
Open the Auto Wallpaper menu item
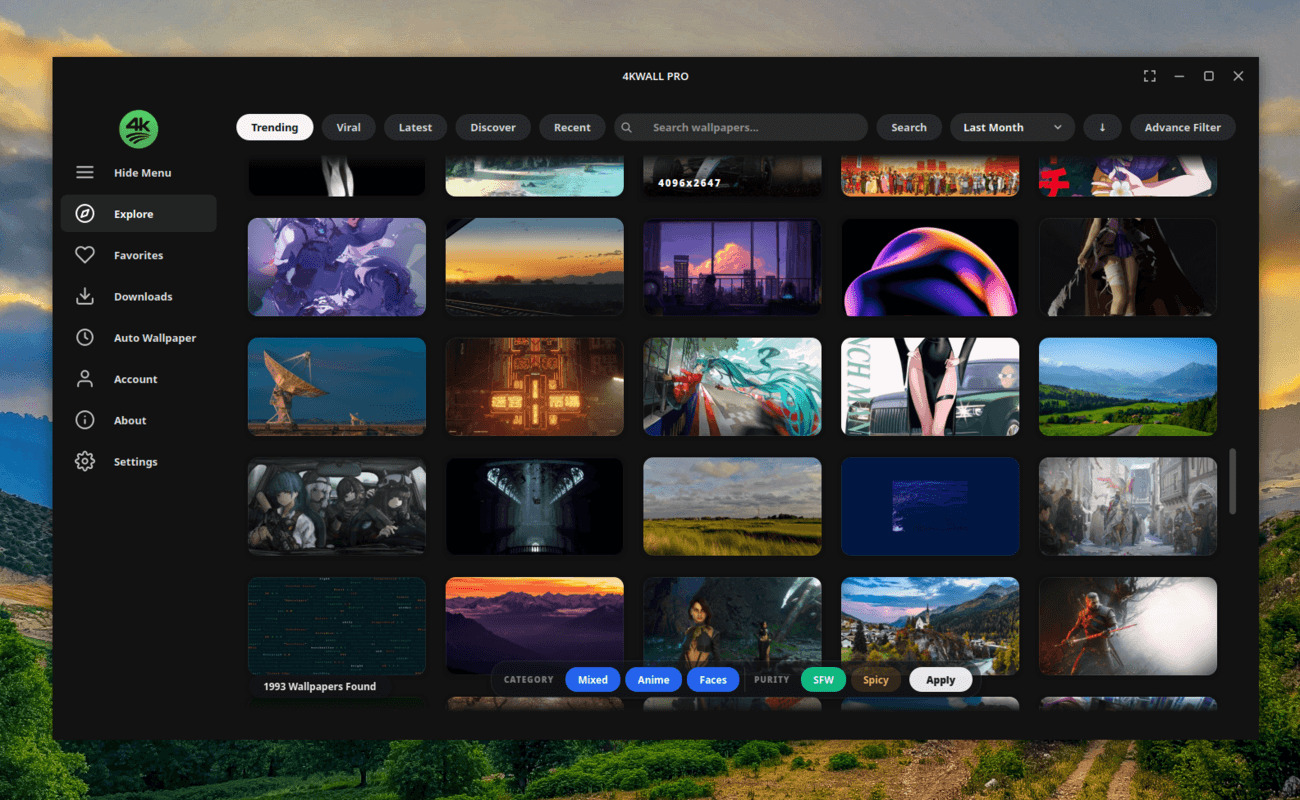tap(139, 338)
